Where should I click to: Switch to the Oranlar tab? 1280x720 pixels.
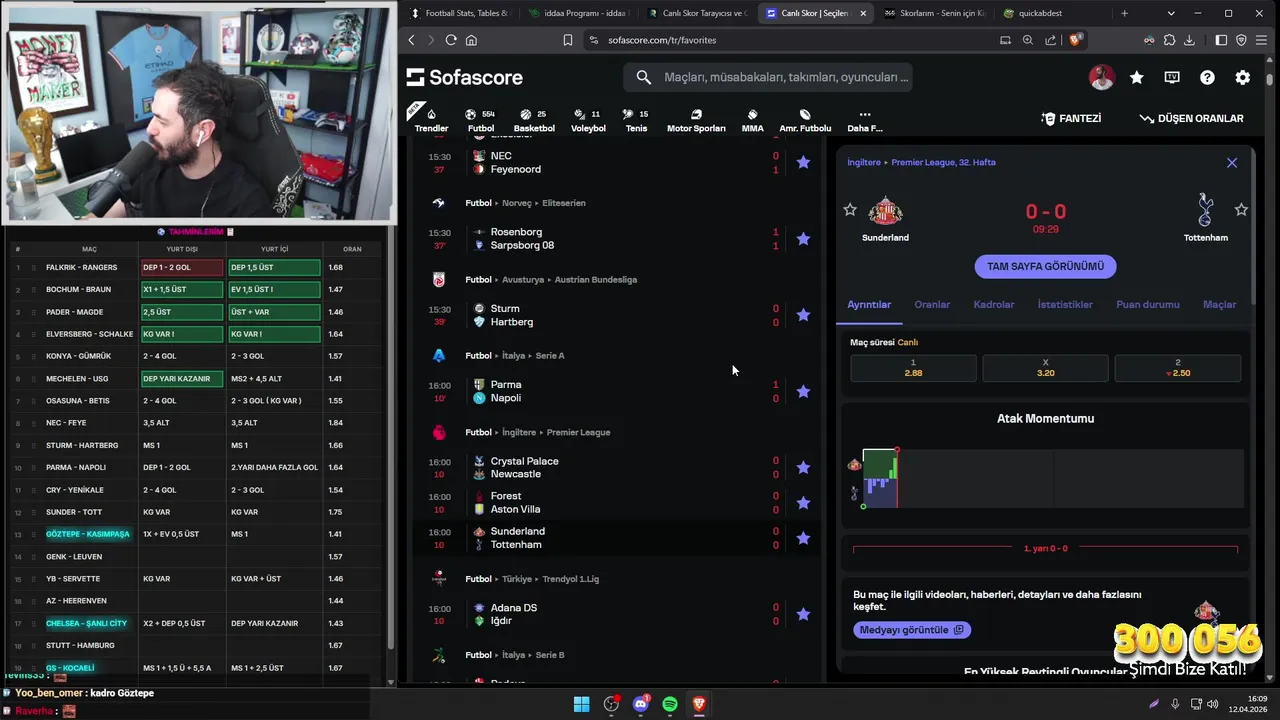[x=932, y=304]
